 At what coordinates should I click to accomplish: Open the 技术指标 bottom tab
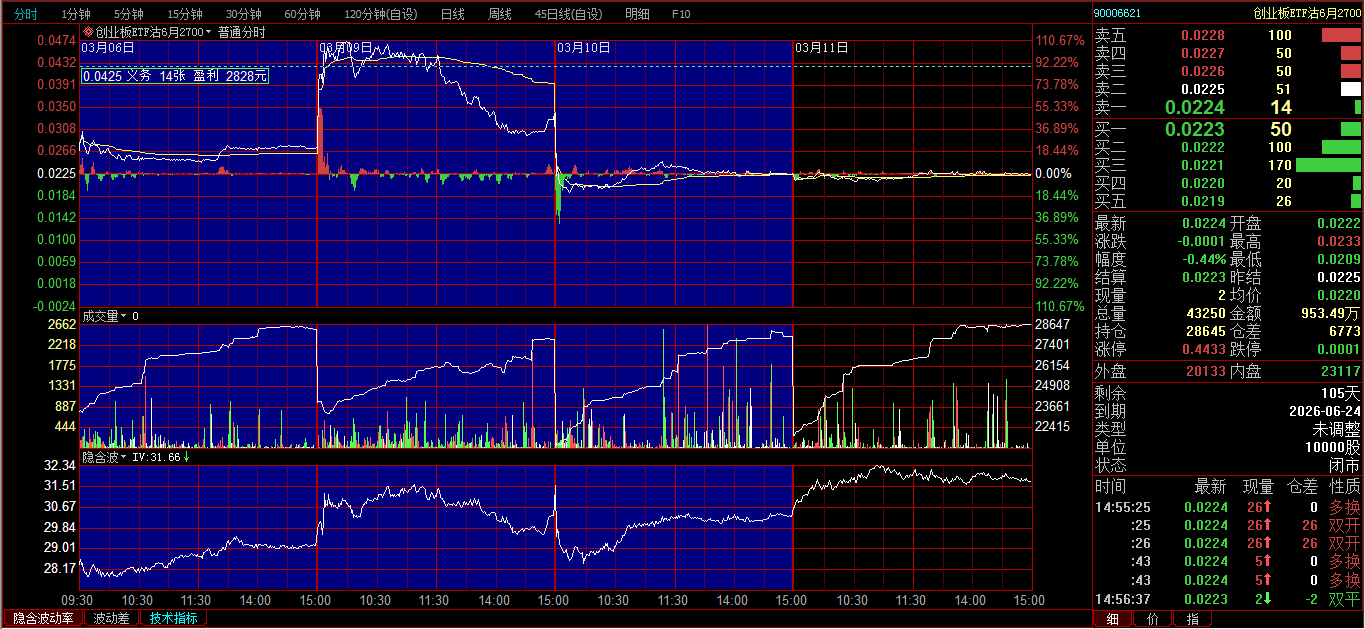(x=173, y=618)
